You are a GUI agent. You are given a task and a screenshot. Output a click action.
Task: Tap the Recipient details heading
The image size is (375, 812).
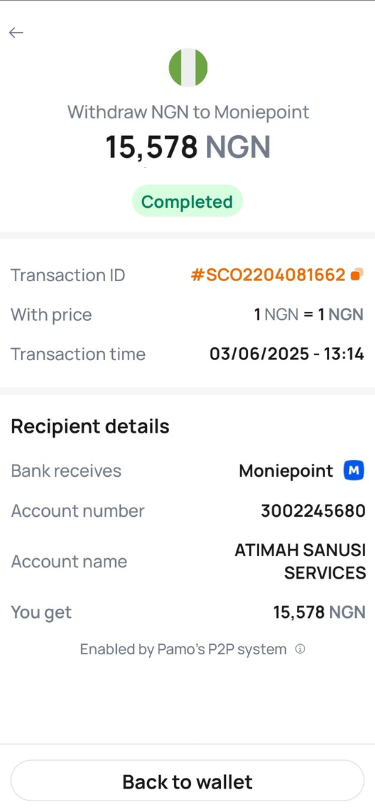tap(90, 427)
